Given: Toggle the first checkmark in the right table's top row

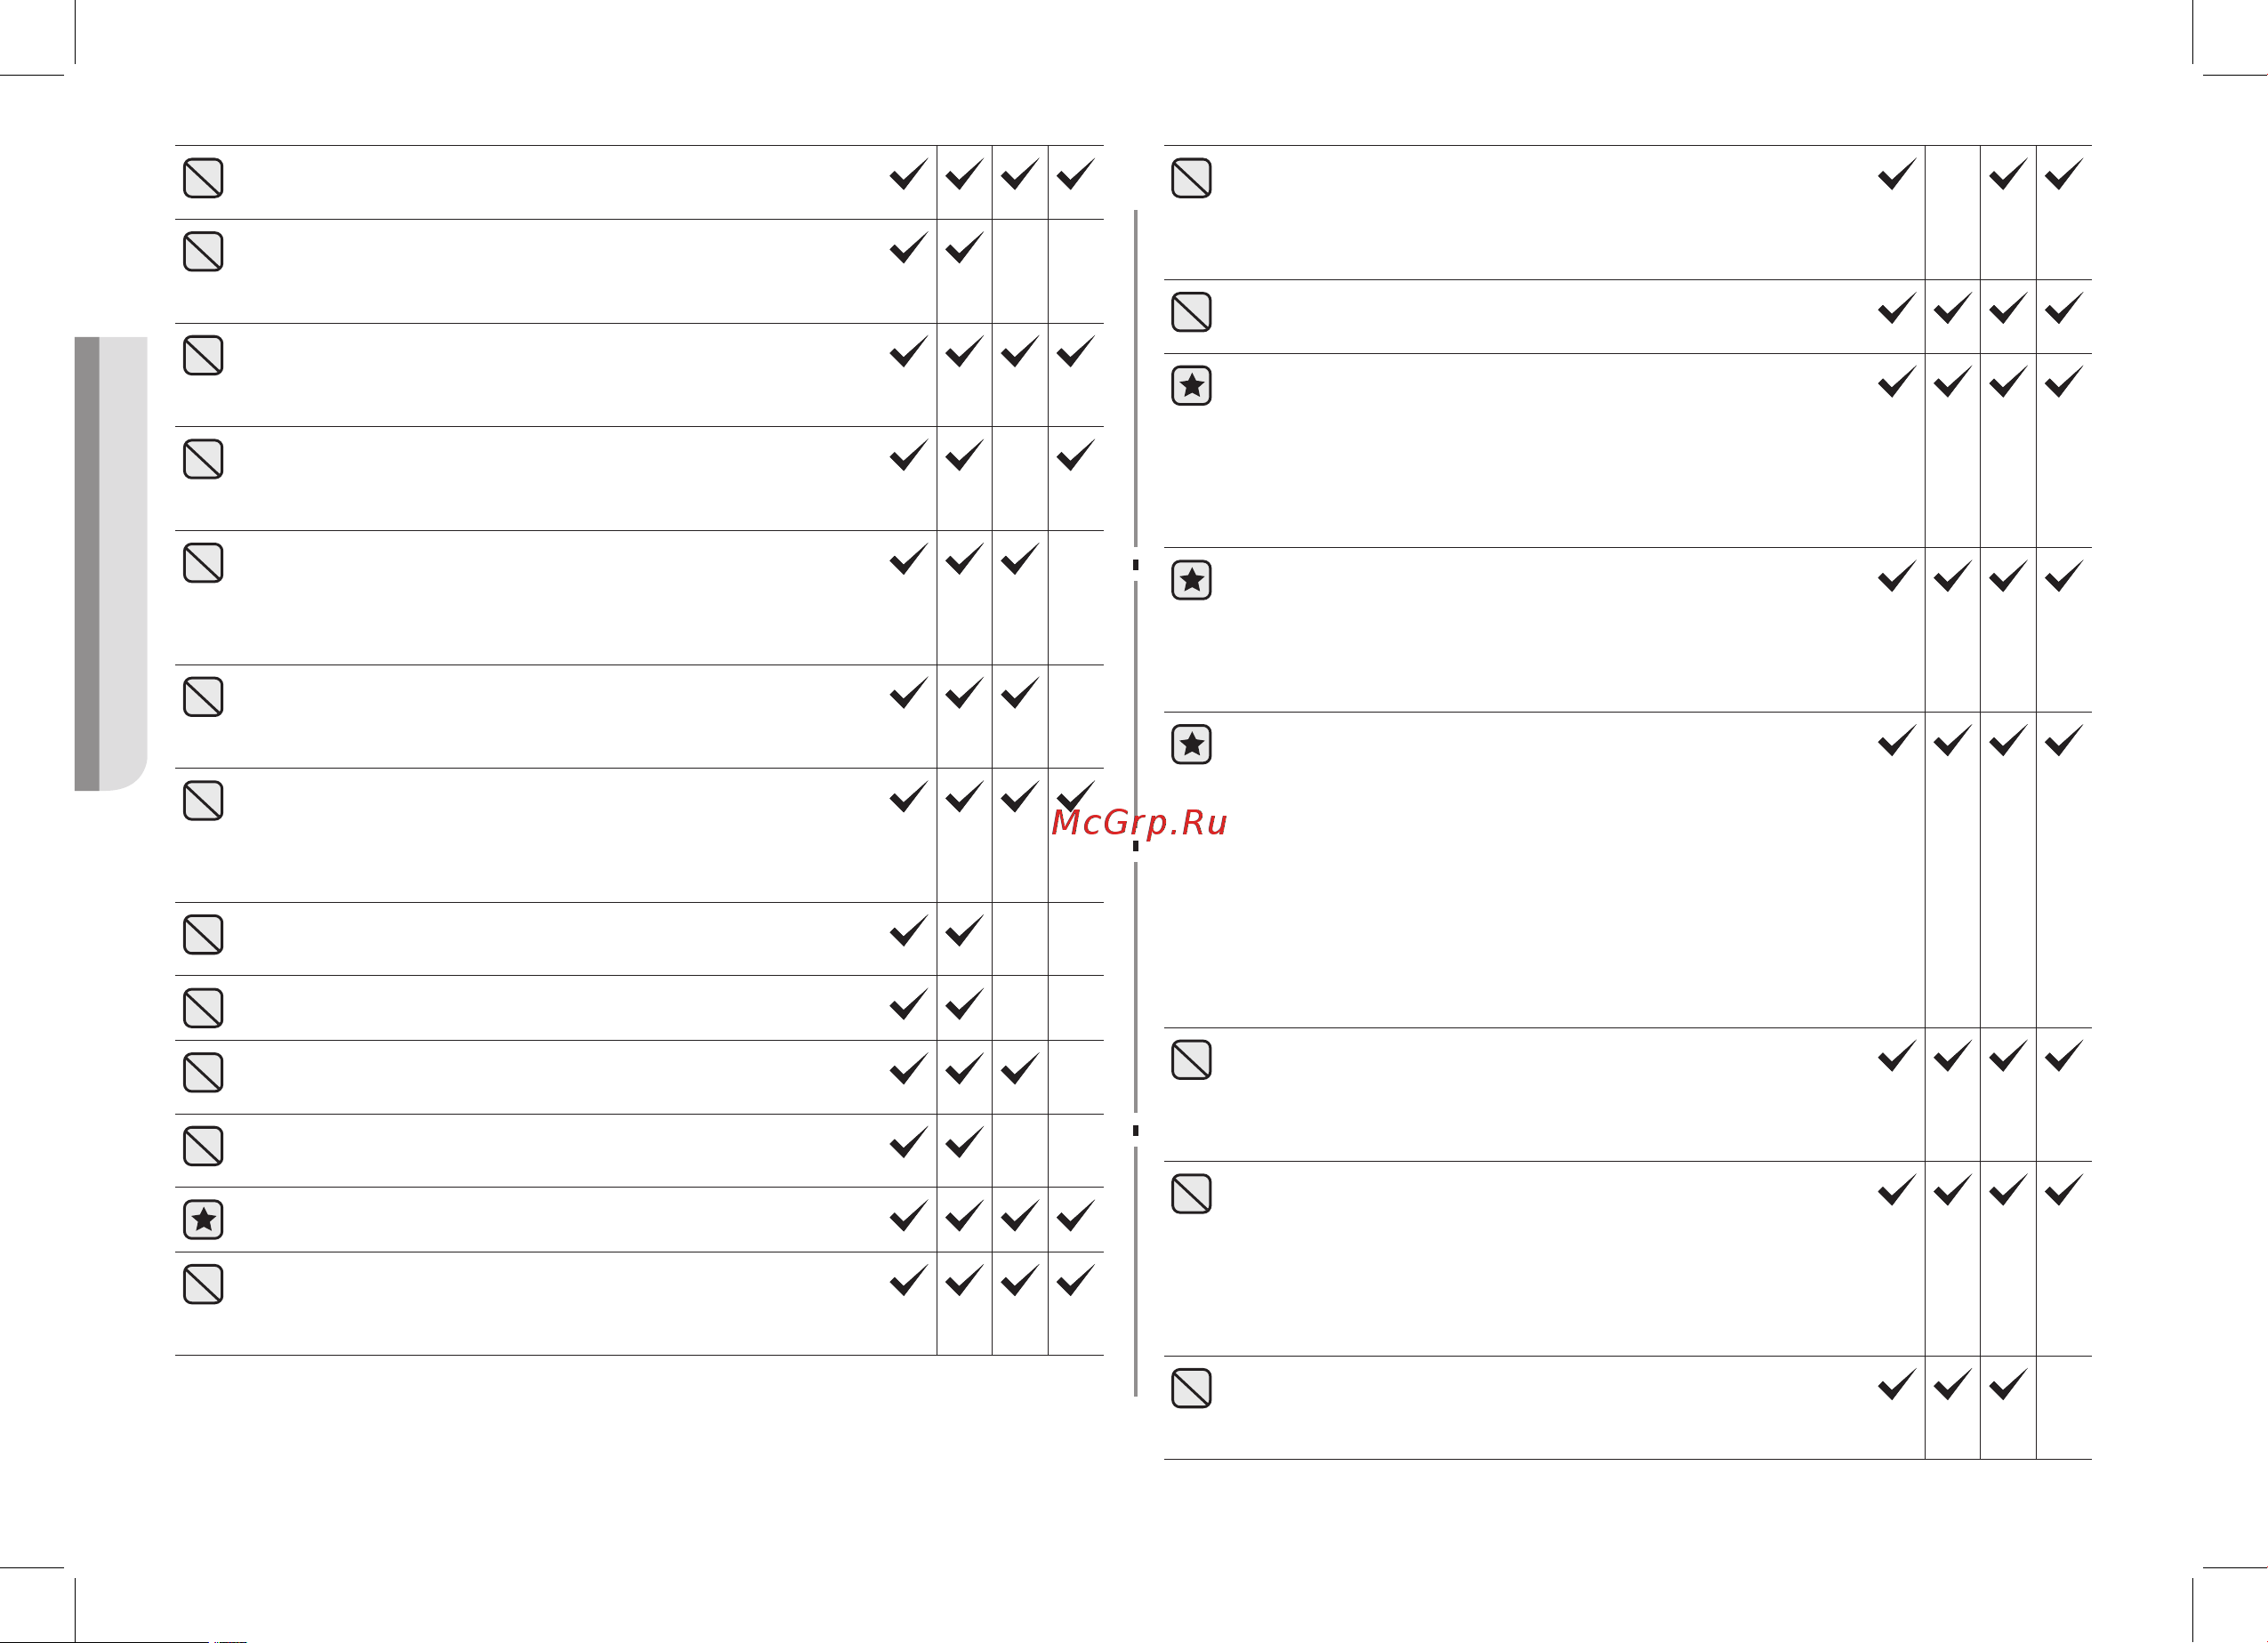Looking at the screenshot, I should (x=1897, y=174).
